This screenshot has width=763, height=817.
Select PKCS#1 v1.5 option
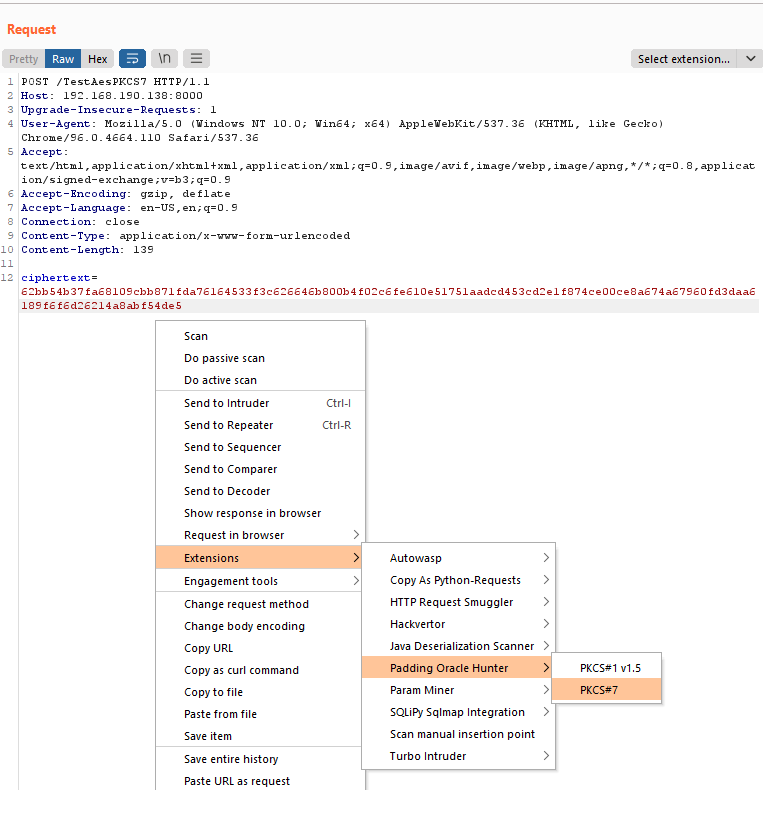click(x=607, y=667)
